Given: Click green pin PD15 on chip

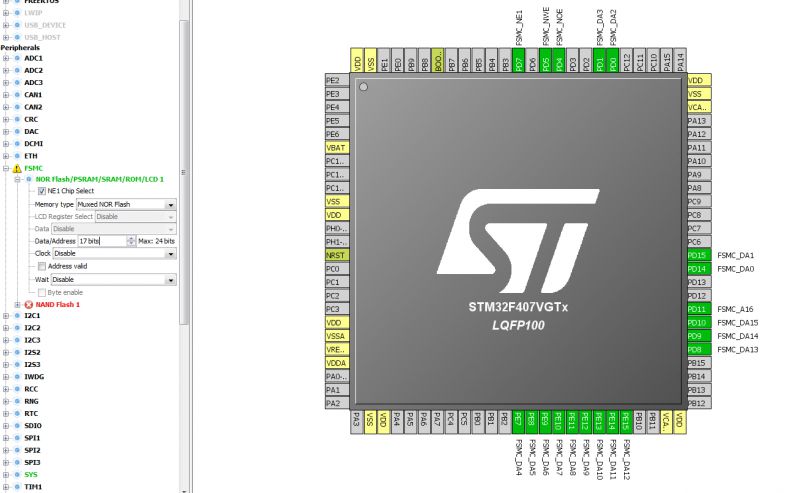Looking at the screenshot, I should (699, 255).
